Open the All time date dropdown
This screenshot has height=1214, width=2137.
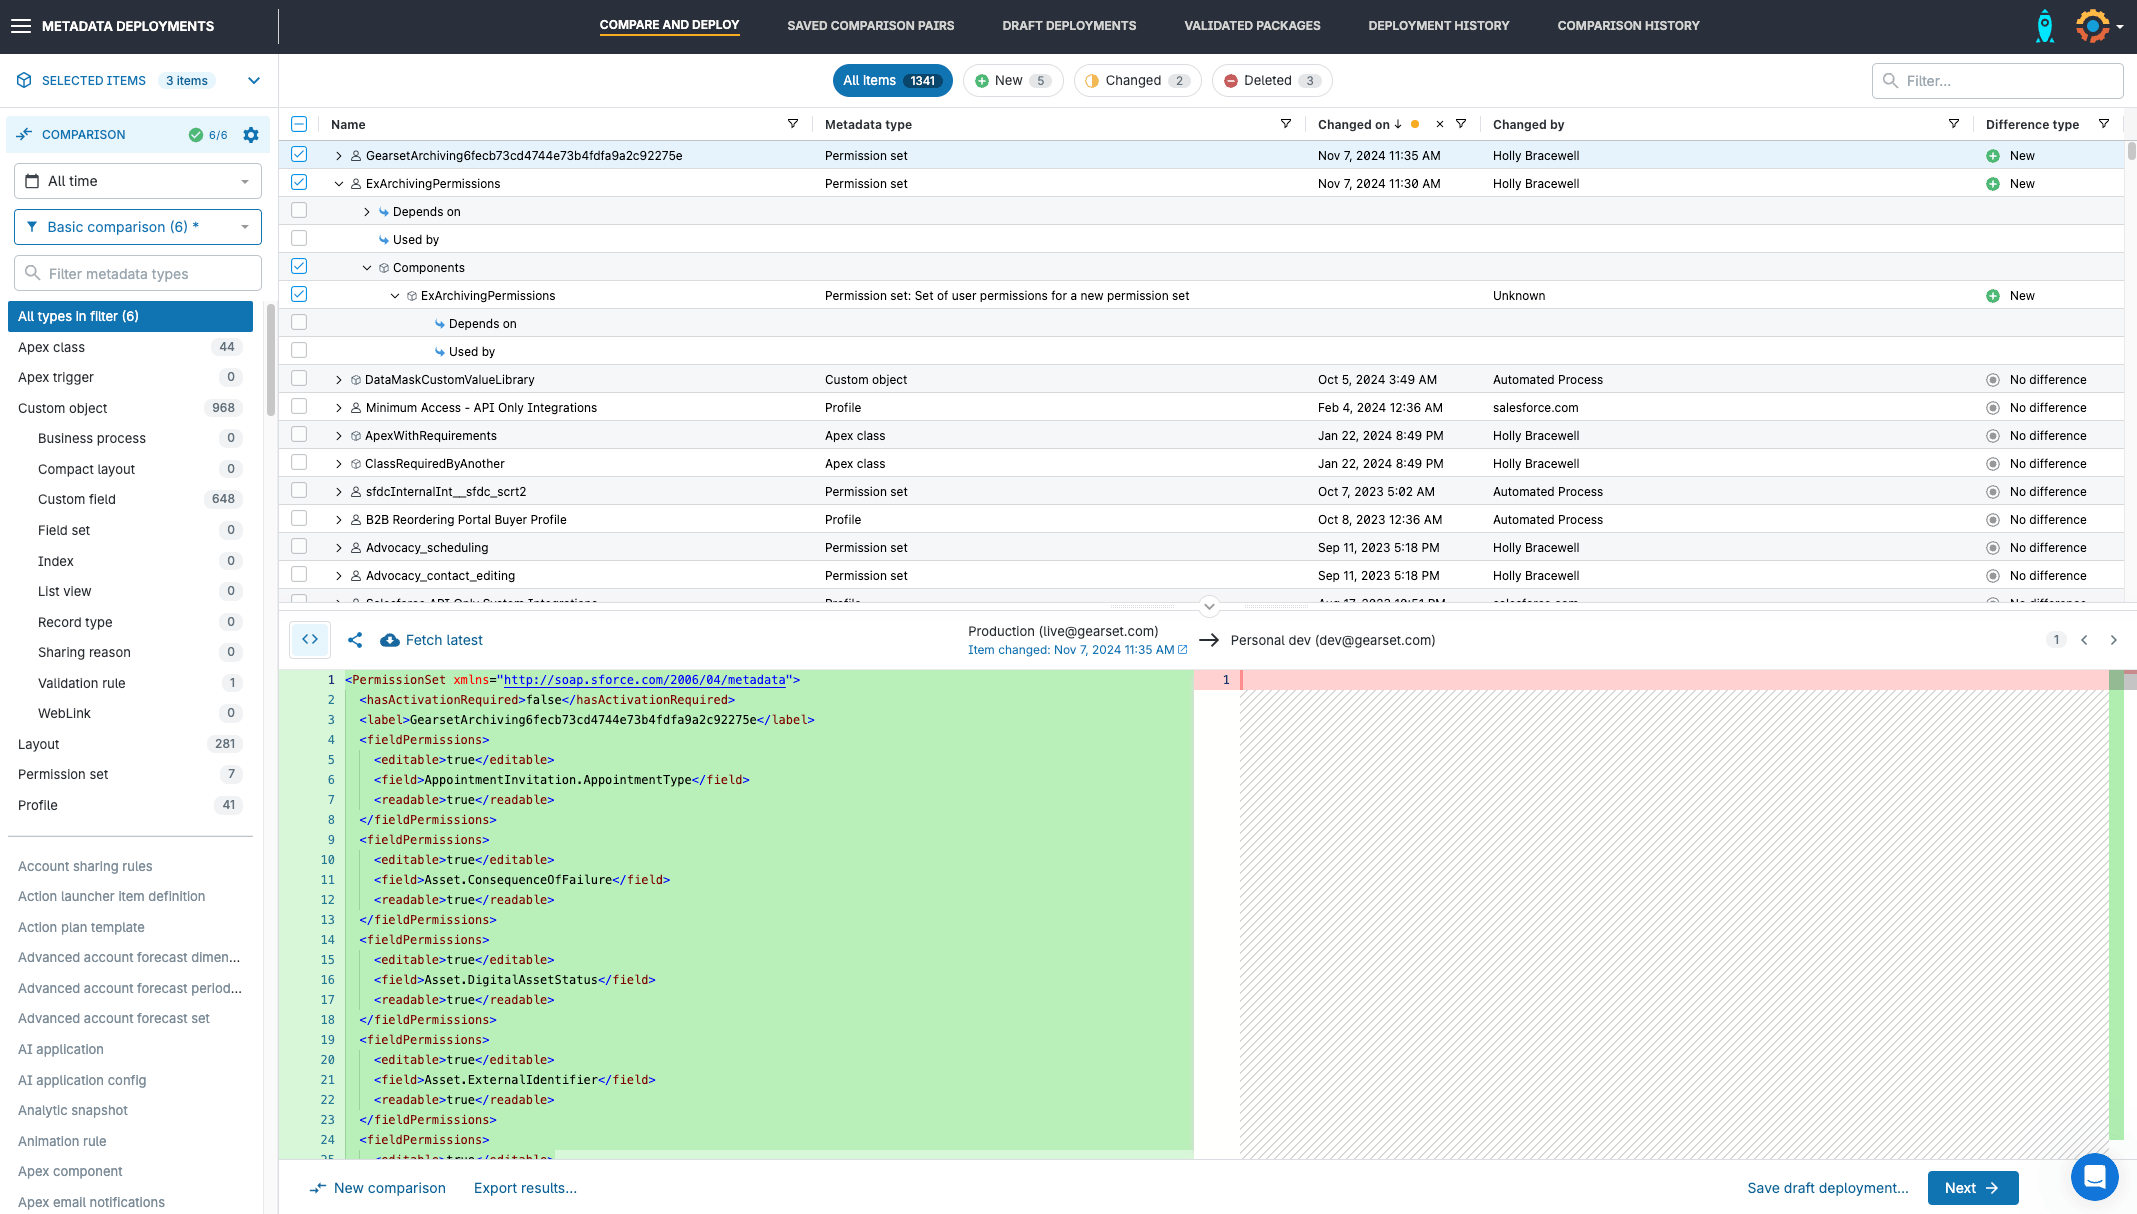pos(138,181)
